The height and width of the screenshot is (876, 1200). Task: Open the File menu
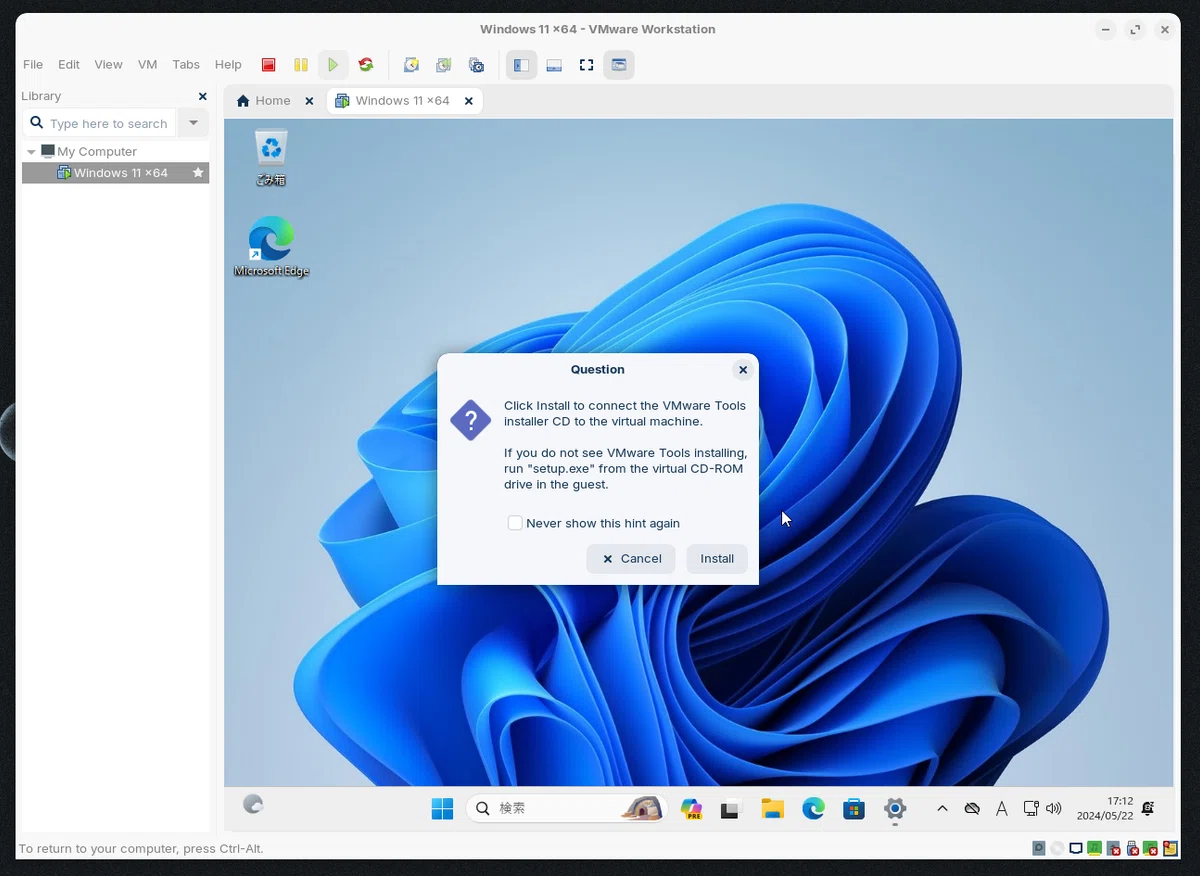click(x=33, y=64)
